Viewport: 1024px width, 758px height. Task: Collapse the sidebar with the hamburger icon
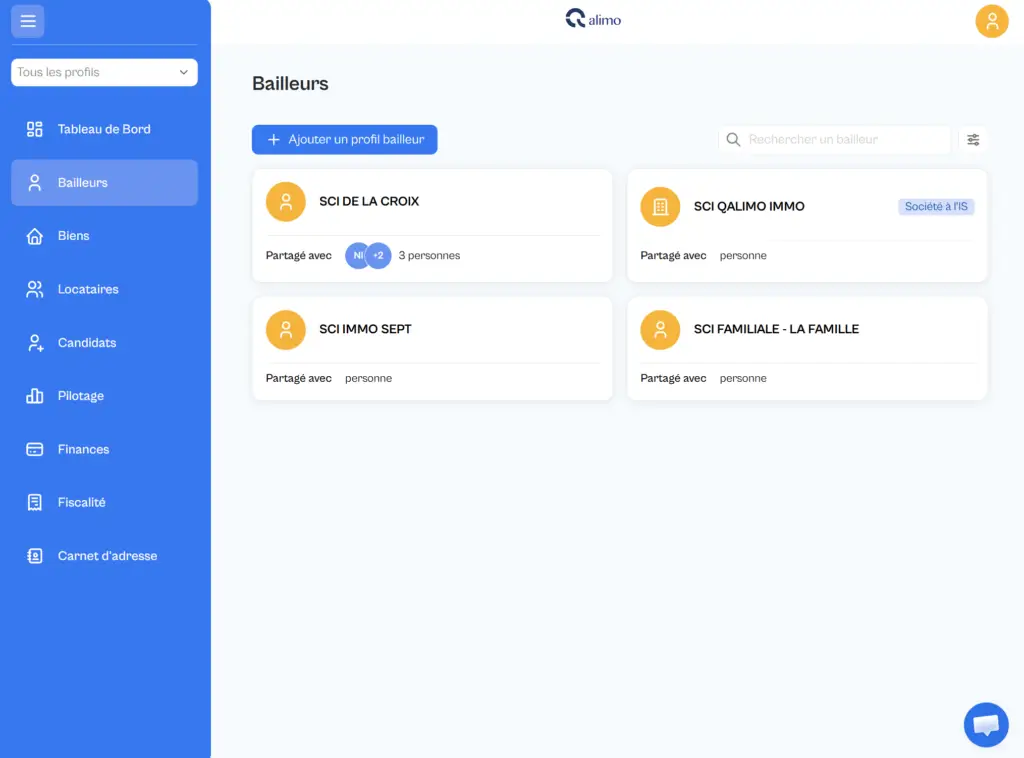point(27,21)
